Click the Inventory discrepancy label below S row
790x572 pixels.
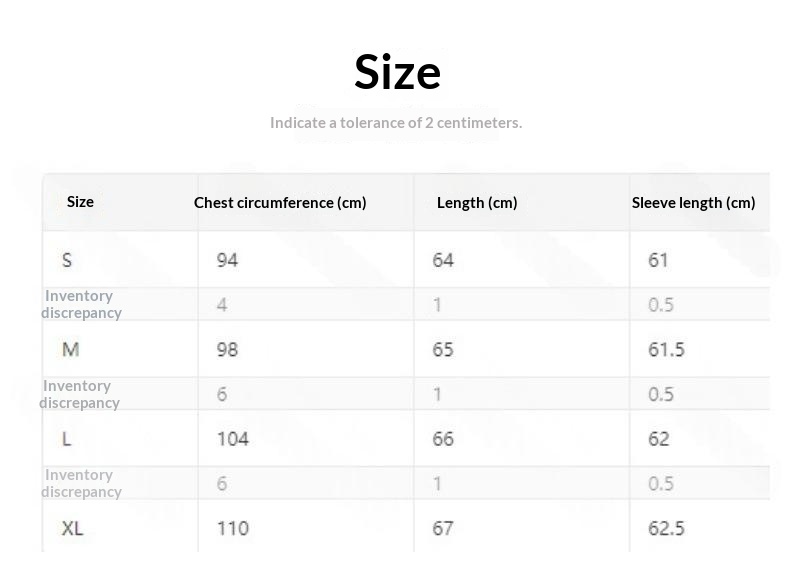[x=81, y=304]
